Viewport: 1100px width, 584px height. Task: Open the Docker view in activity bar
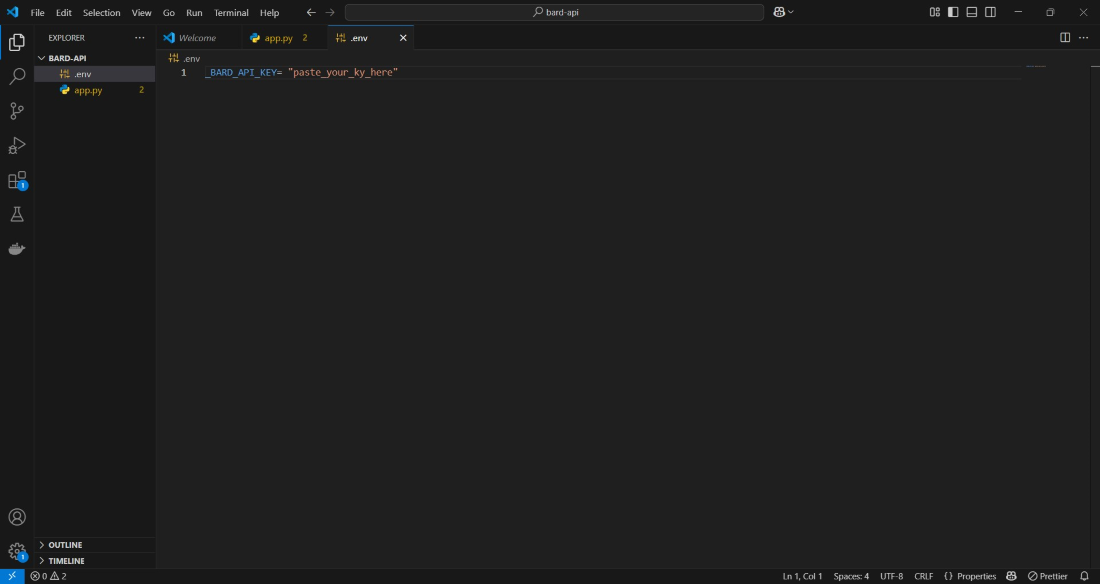(x=17, y=248)
